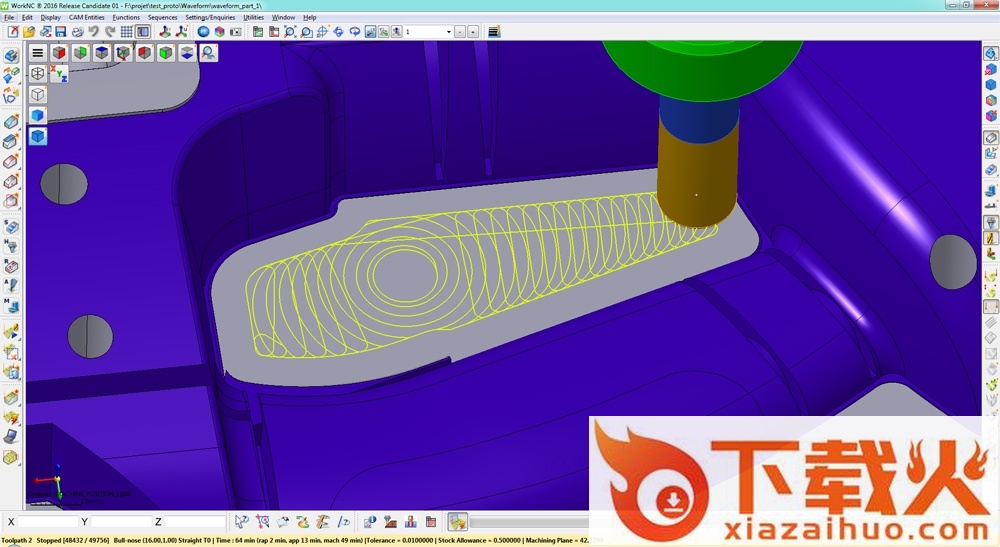Toggle the grid display icon
This screenshot has height=547, width=1000.
click(126, 31)
